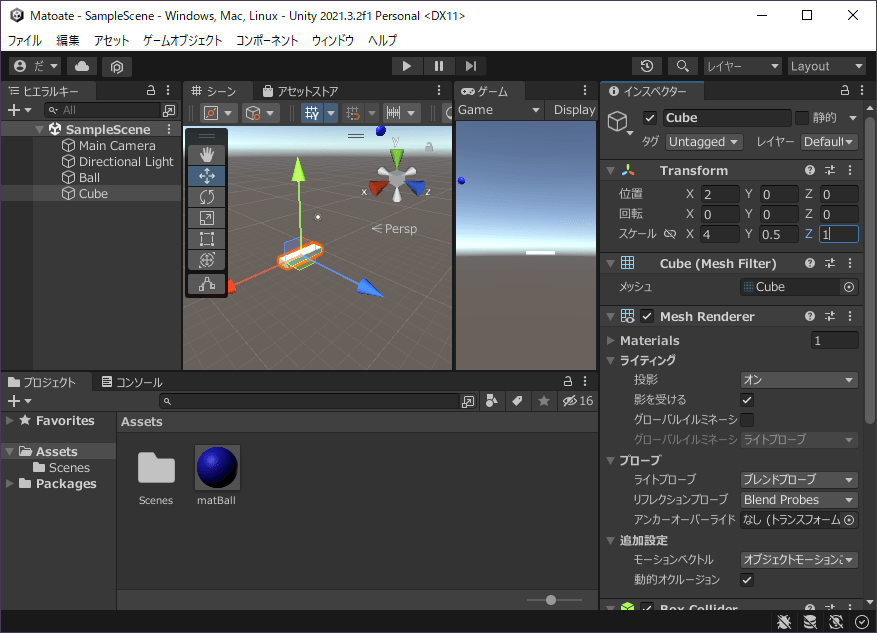Viewport: 877px width, 633px height.
Task: Switch to the Console tab
Action: pos(133,382)
